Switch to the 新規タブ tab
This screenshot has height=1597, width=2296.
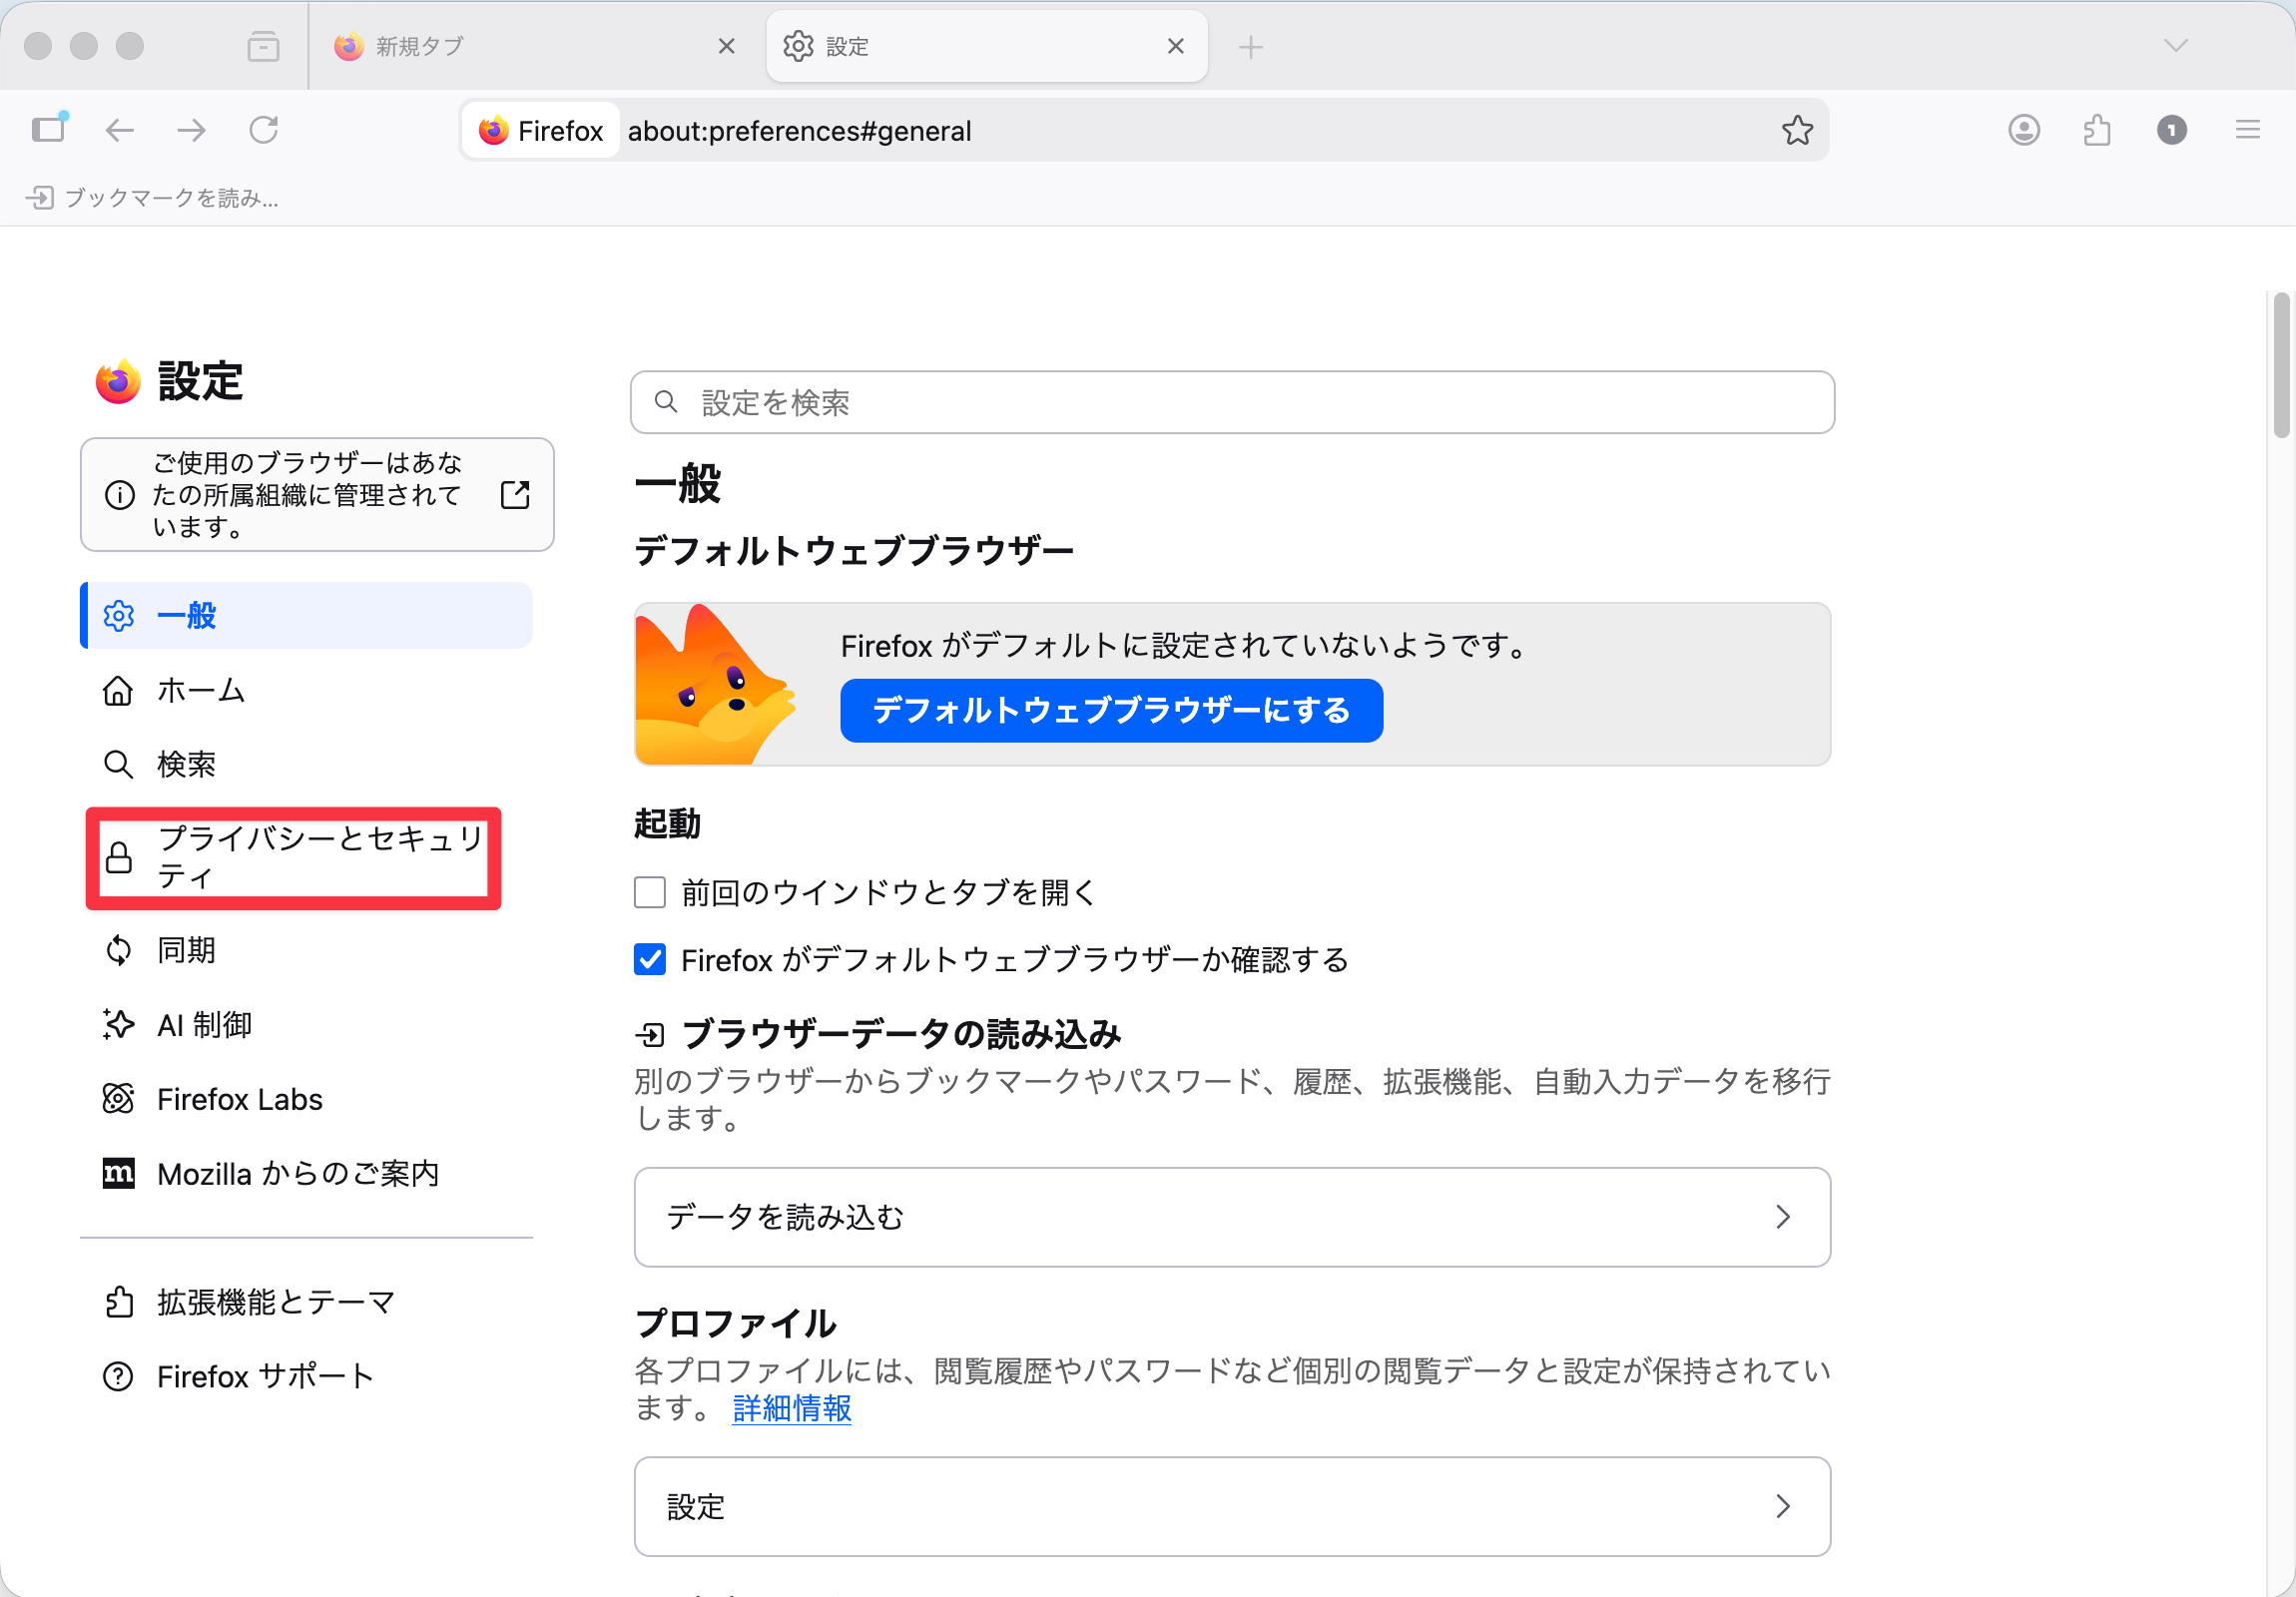point(535,46)
